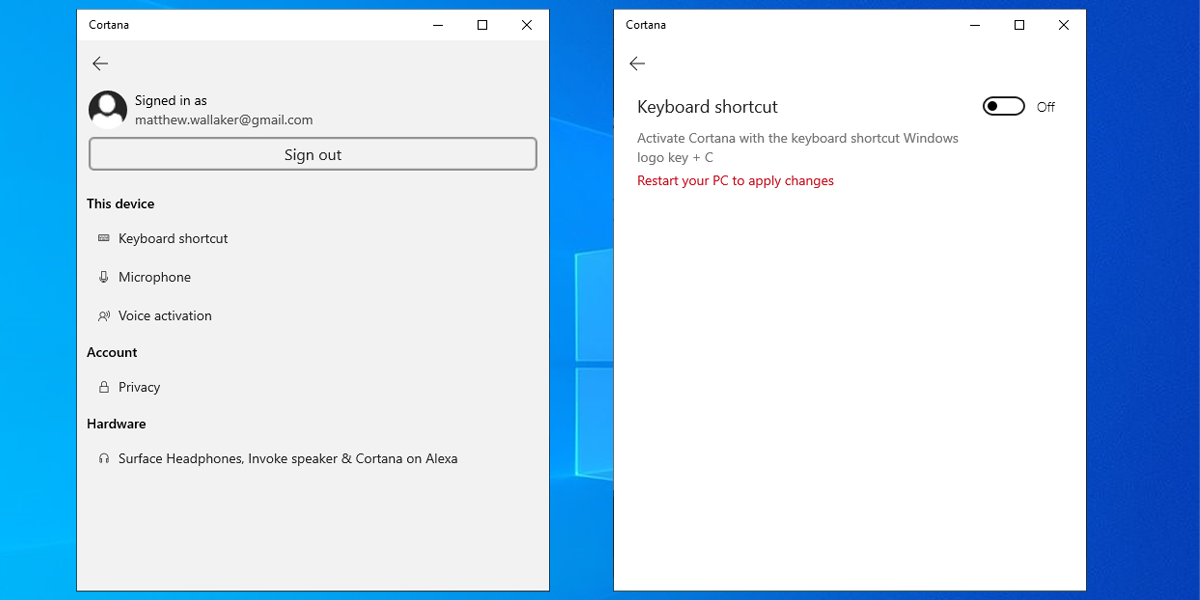Click the profile avatar next to Signed in as
The width and height of the screenshot is (1200, 600).
108,109
